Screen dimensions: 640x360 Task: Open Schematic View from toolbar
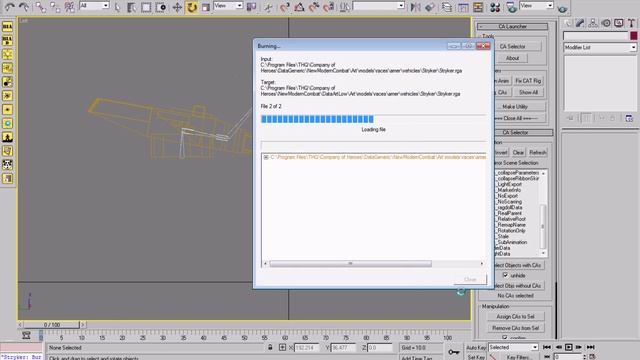click(478, 7)
